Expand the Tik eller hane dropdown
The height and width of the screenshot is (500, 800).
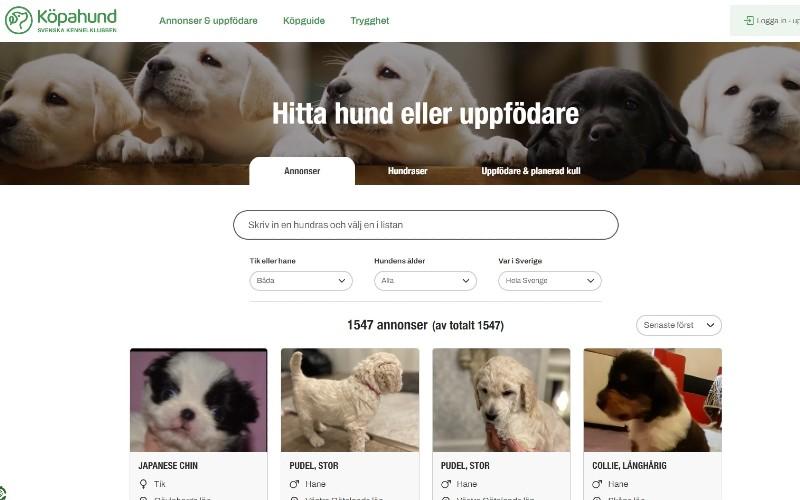click(301, 281)
